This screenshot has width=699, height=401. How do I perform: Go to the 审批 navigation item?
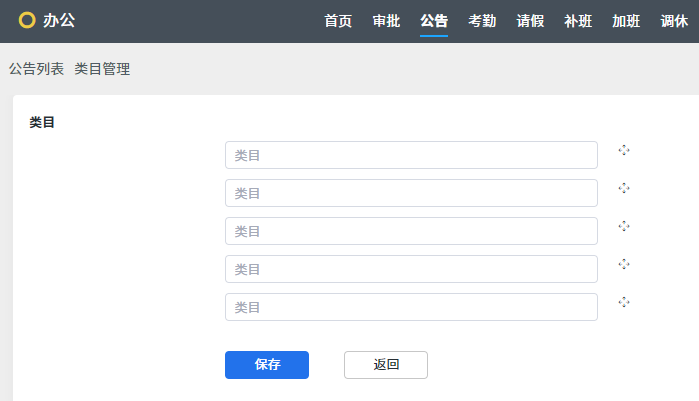pos(386,21)
